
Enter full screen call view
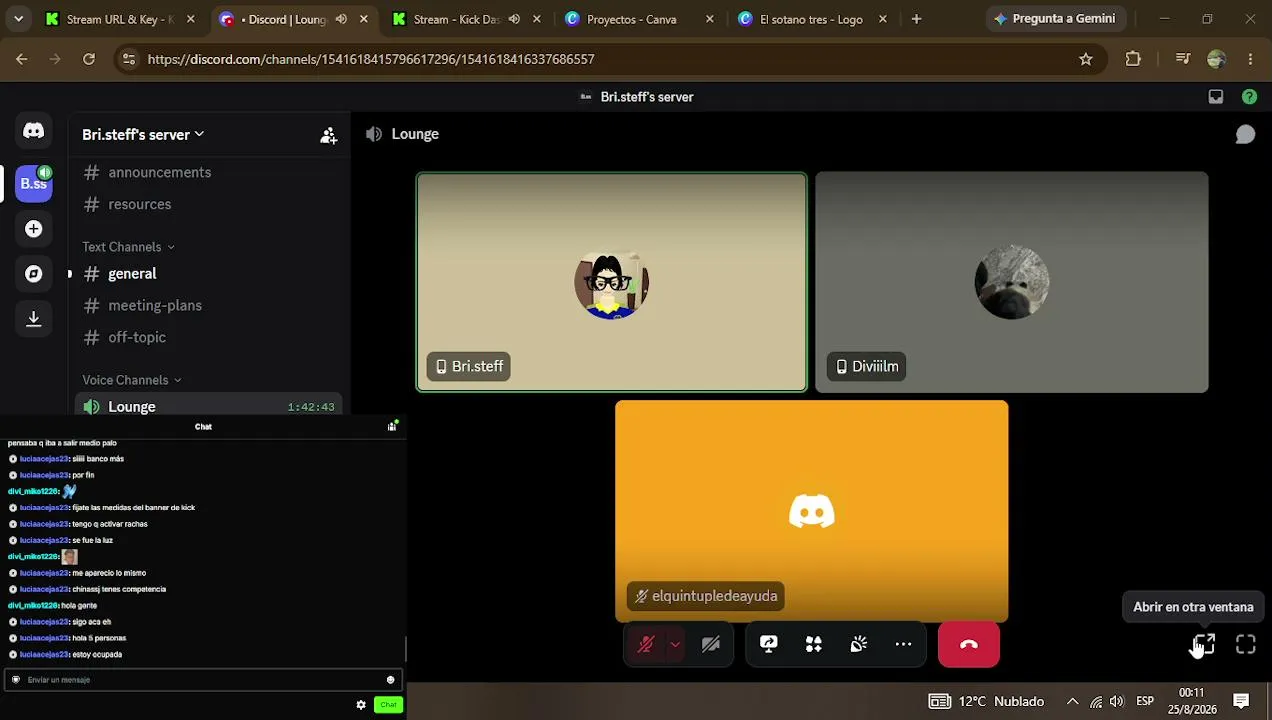click(x=1246, y=646)
